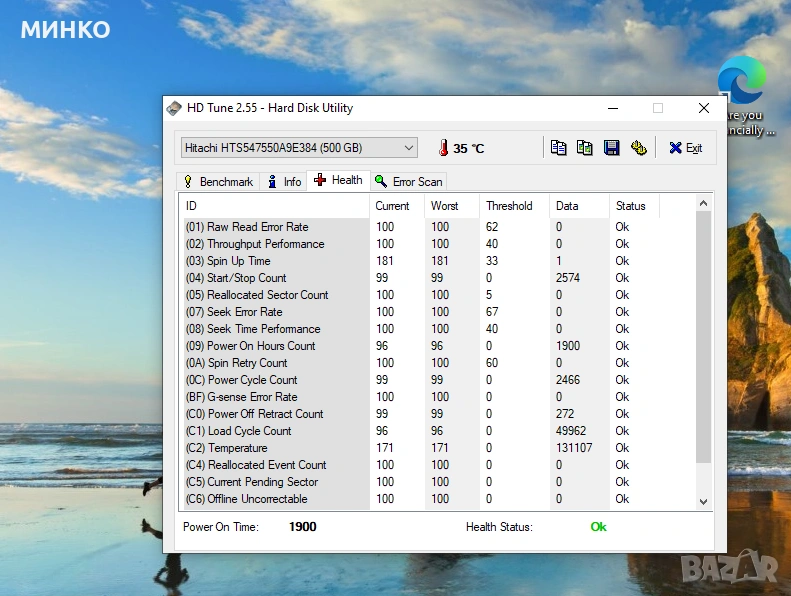Image resolution: width=791 pixels, height=596 pixels.
Task: Click the copy text to clipboard icon
Action: (x=559, y=148)
